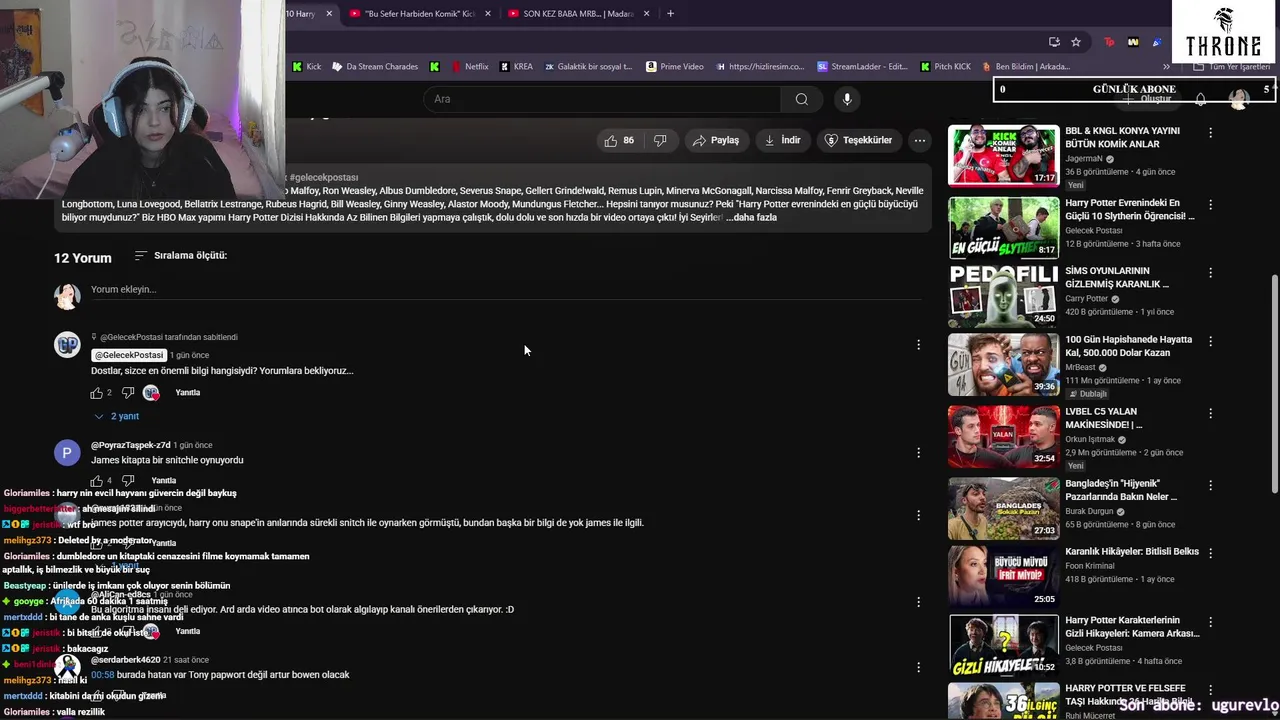Open the Pitch KICK bookmark
The width and height of the screenshot is (1280, 720).
tap(944, 67)
